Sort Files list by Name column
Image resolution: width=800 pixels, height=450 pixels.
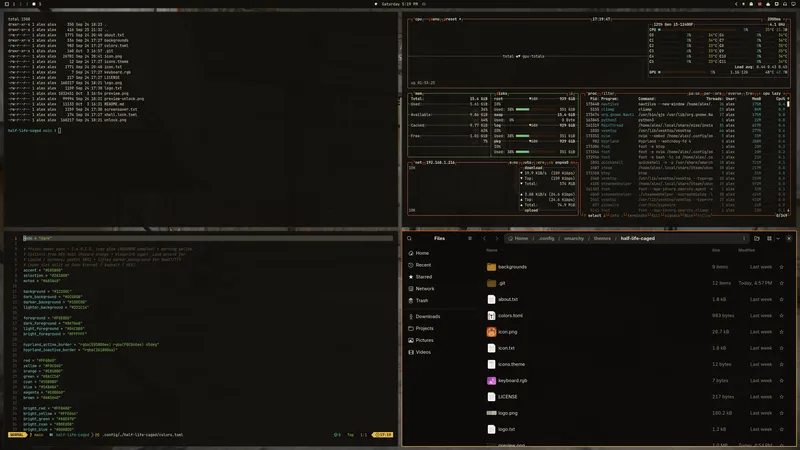(492, 251)
